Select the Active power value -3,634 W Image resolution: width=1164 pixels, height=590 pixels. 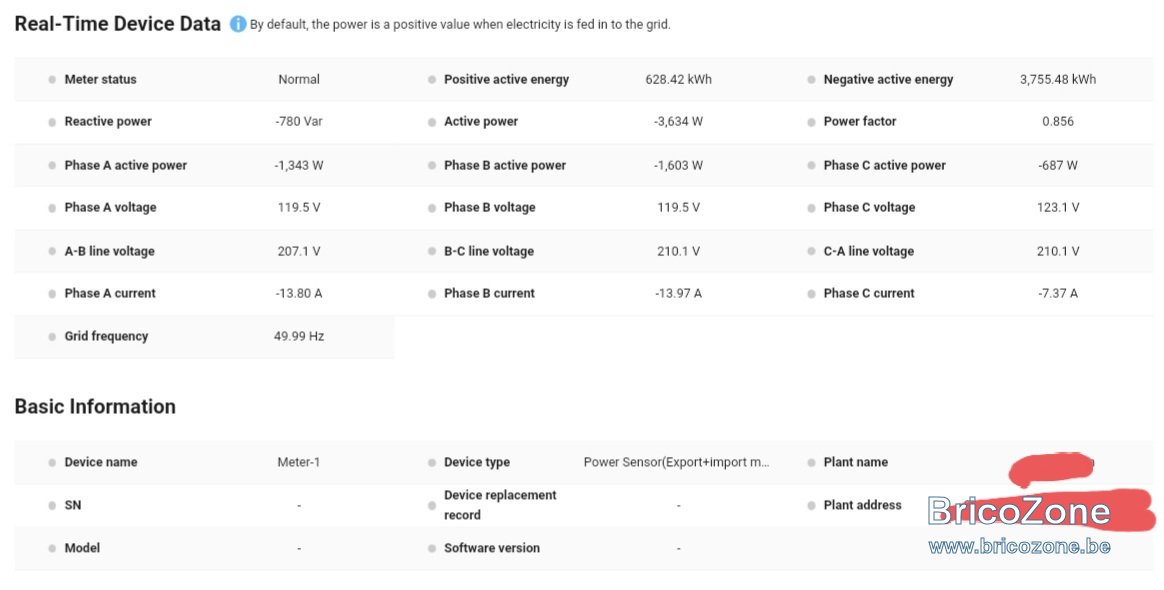(679, 122)
